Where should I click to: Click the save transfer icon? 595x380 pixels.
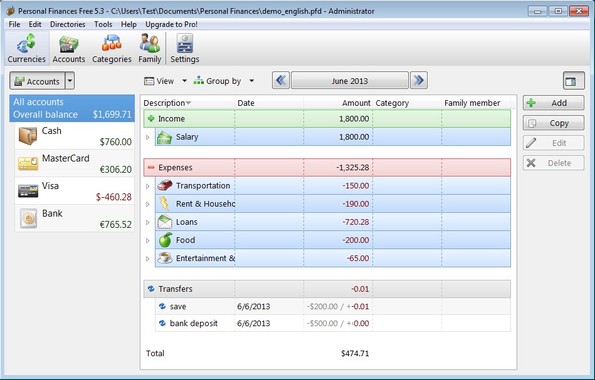(x=162, y=306)
